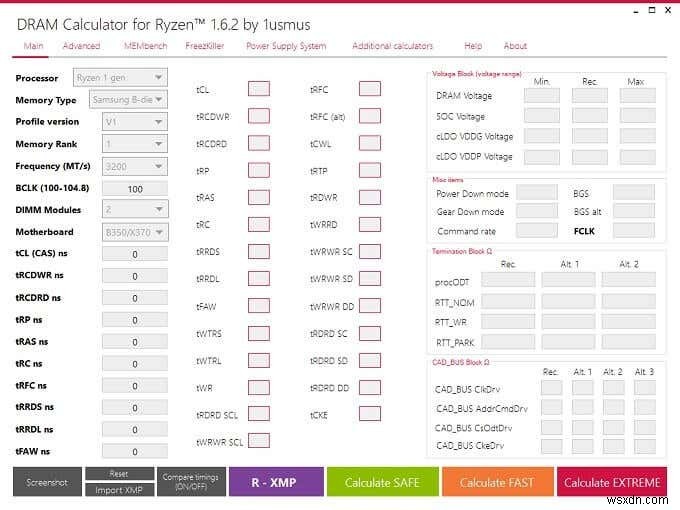
Task: Toggle Compare timings ON/OFF
Action: pos(191,482)
